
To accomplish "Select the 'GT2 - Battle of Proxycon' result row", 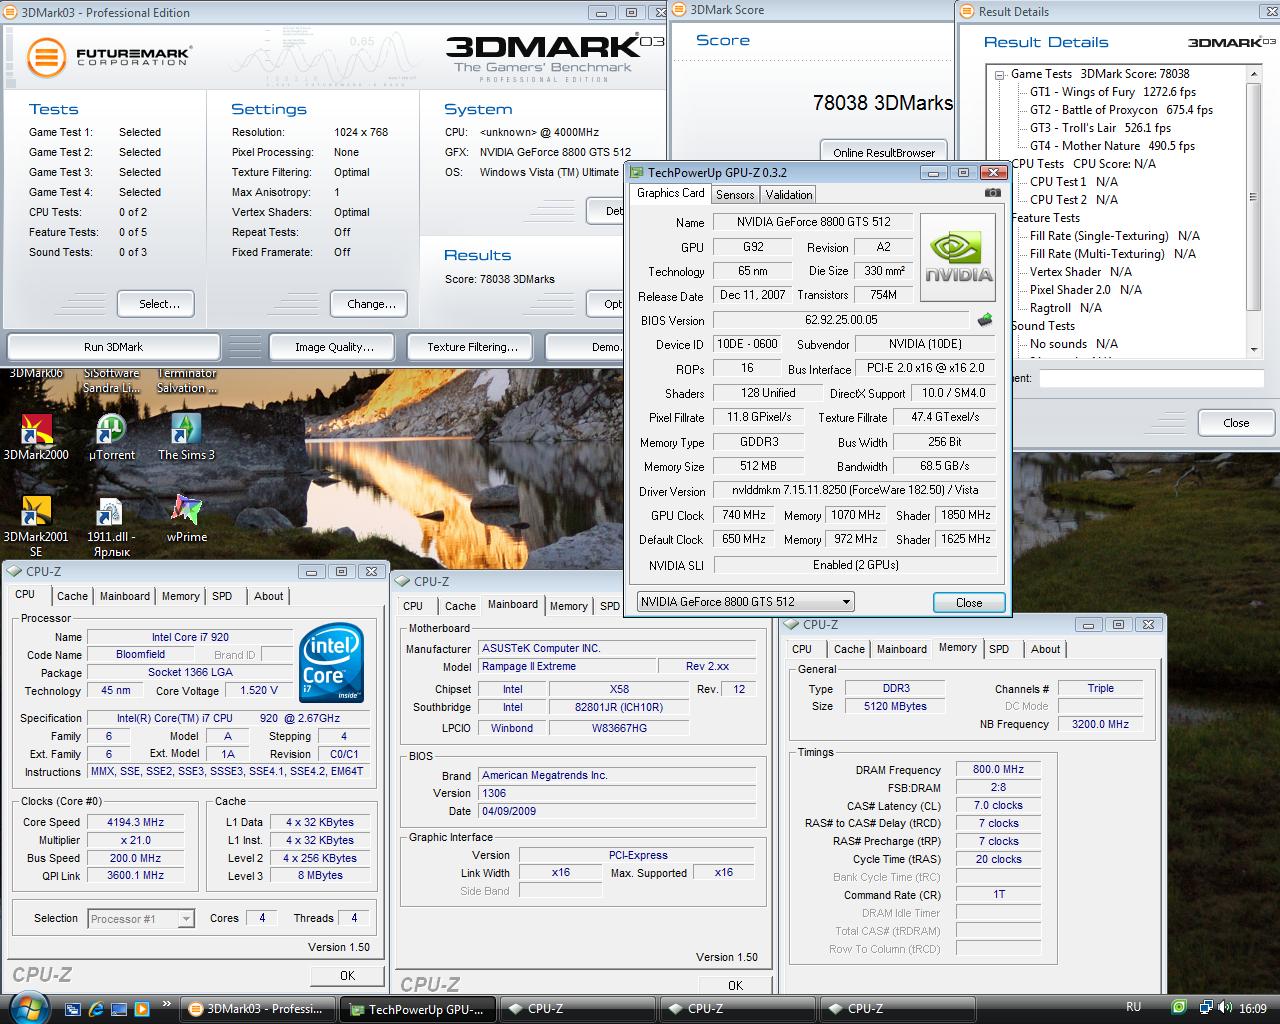I will [1121, 110].
